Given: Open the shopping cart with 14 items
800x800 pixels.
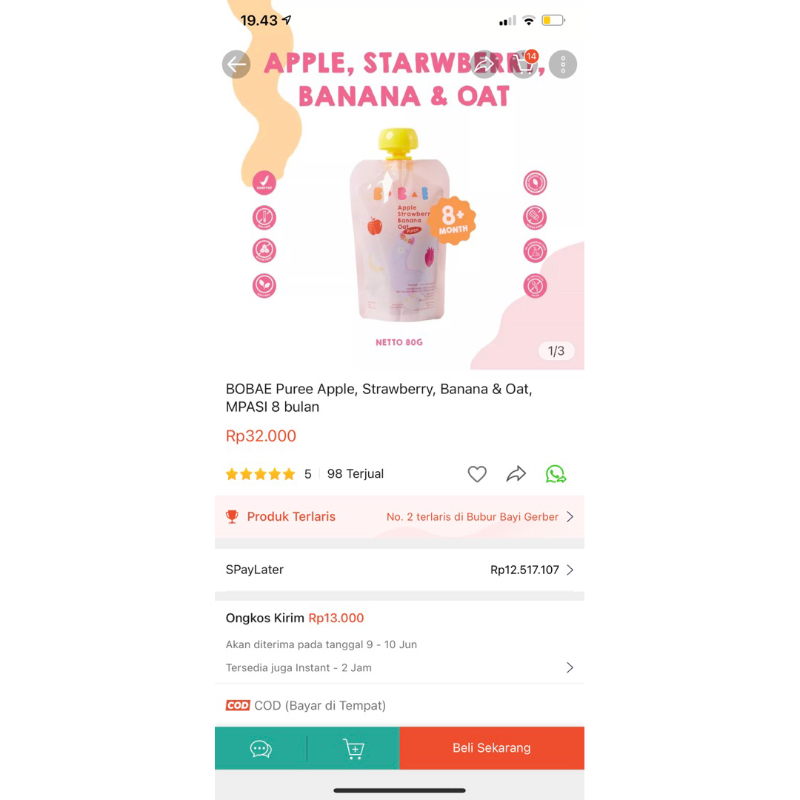Looking at the screenshot, I should click(x=523, y=64).
